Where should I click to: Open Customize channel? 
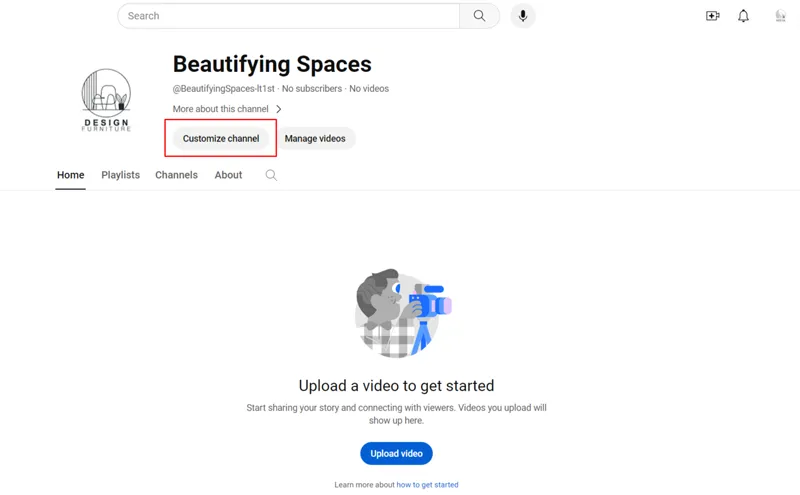coord(221,138)
